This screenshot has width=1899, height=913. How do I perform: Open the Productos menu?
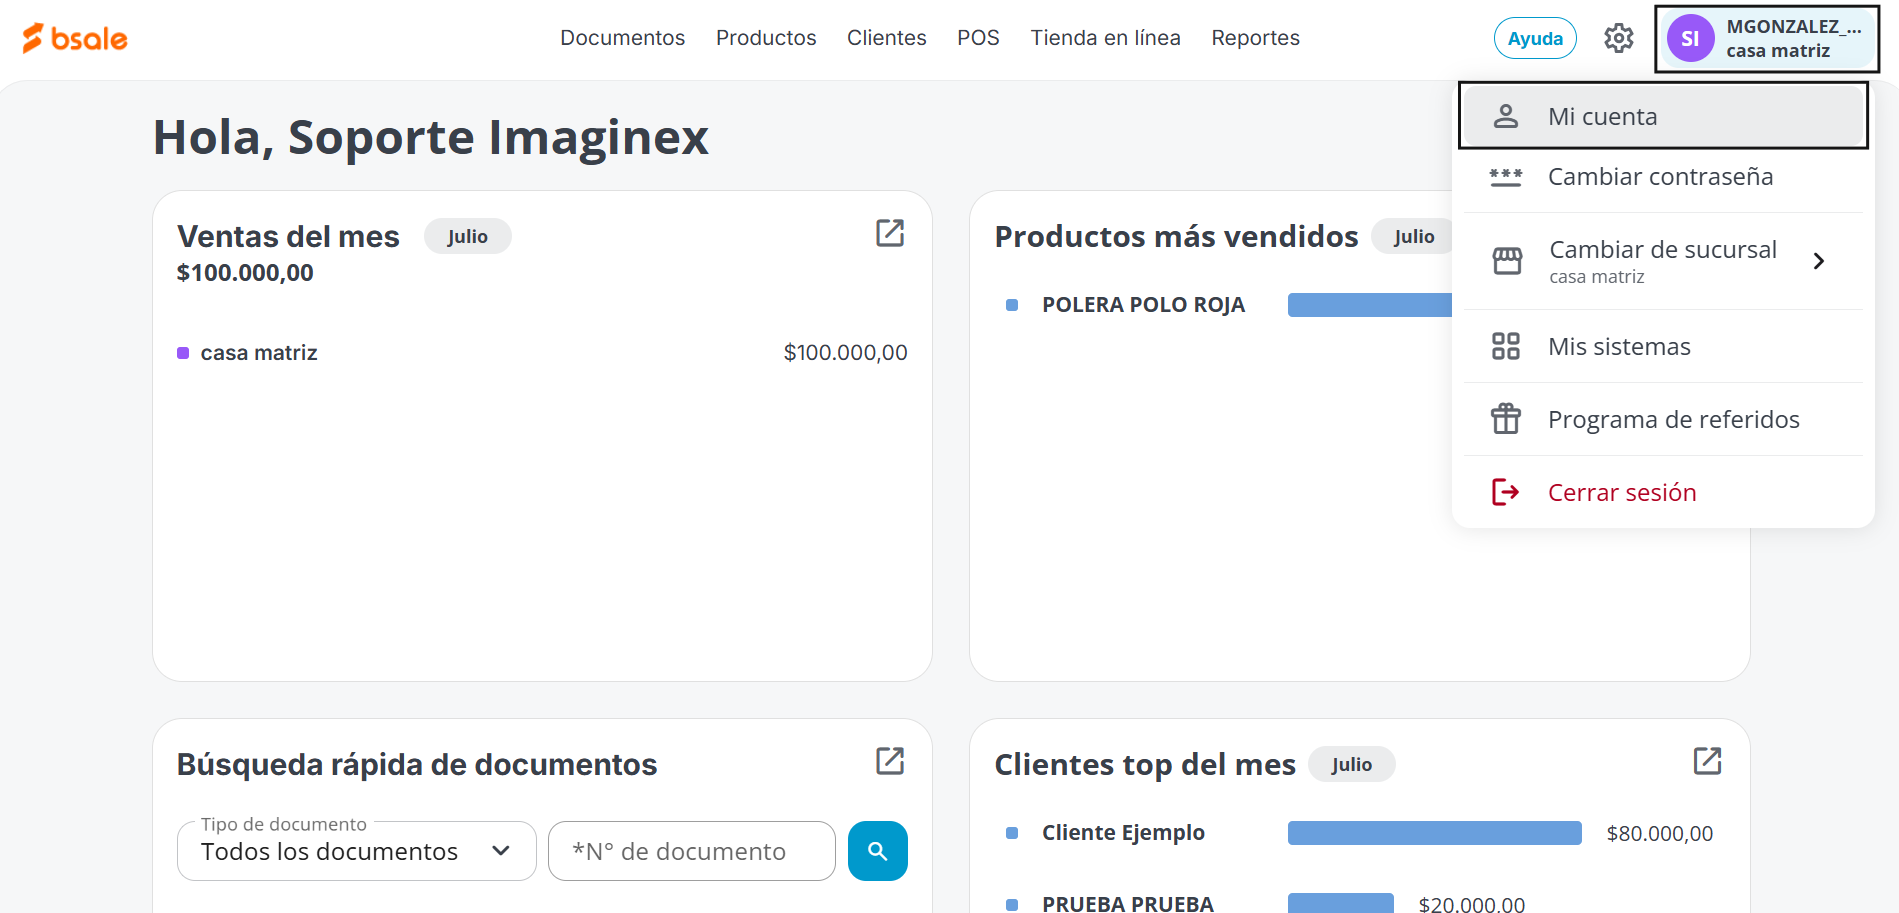(766, 38)
